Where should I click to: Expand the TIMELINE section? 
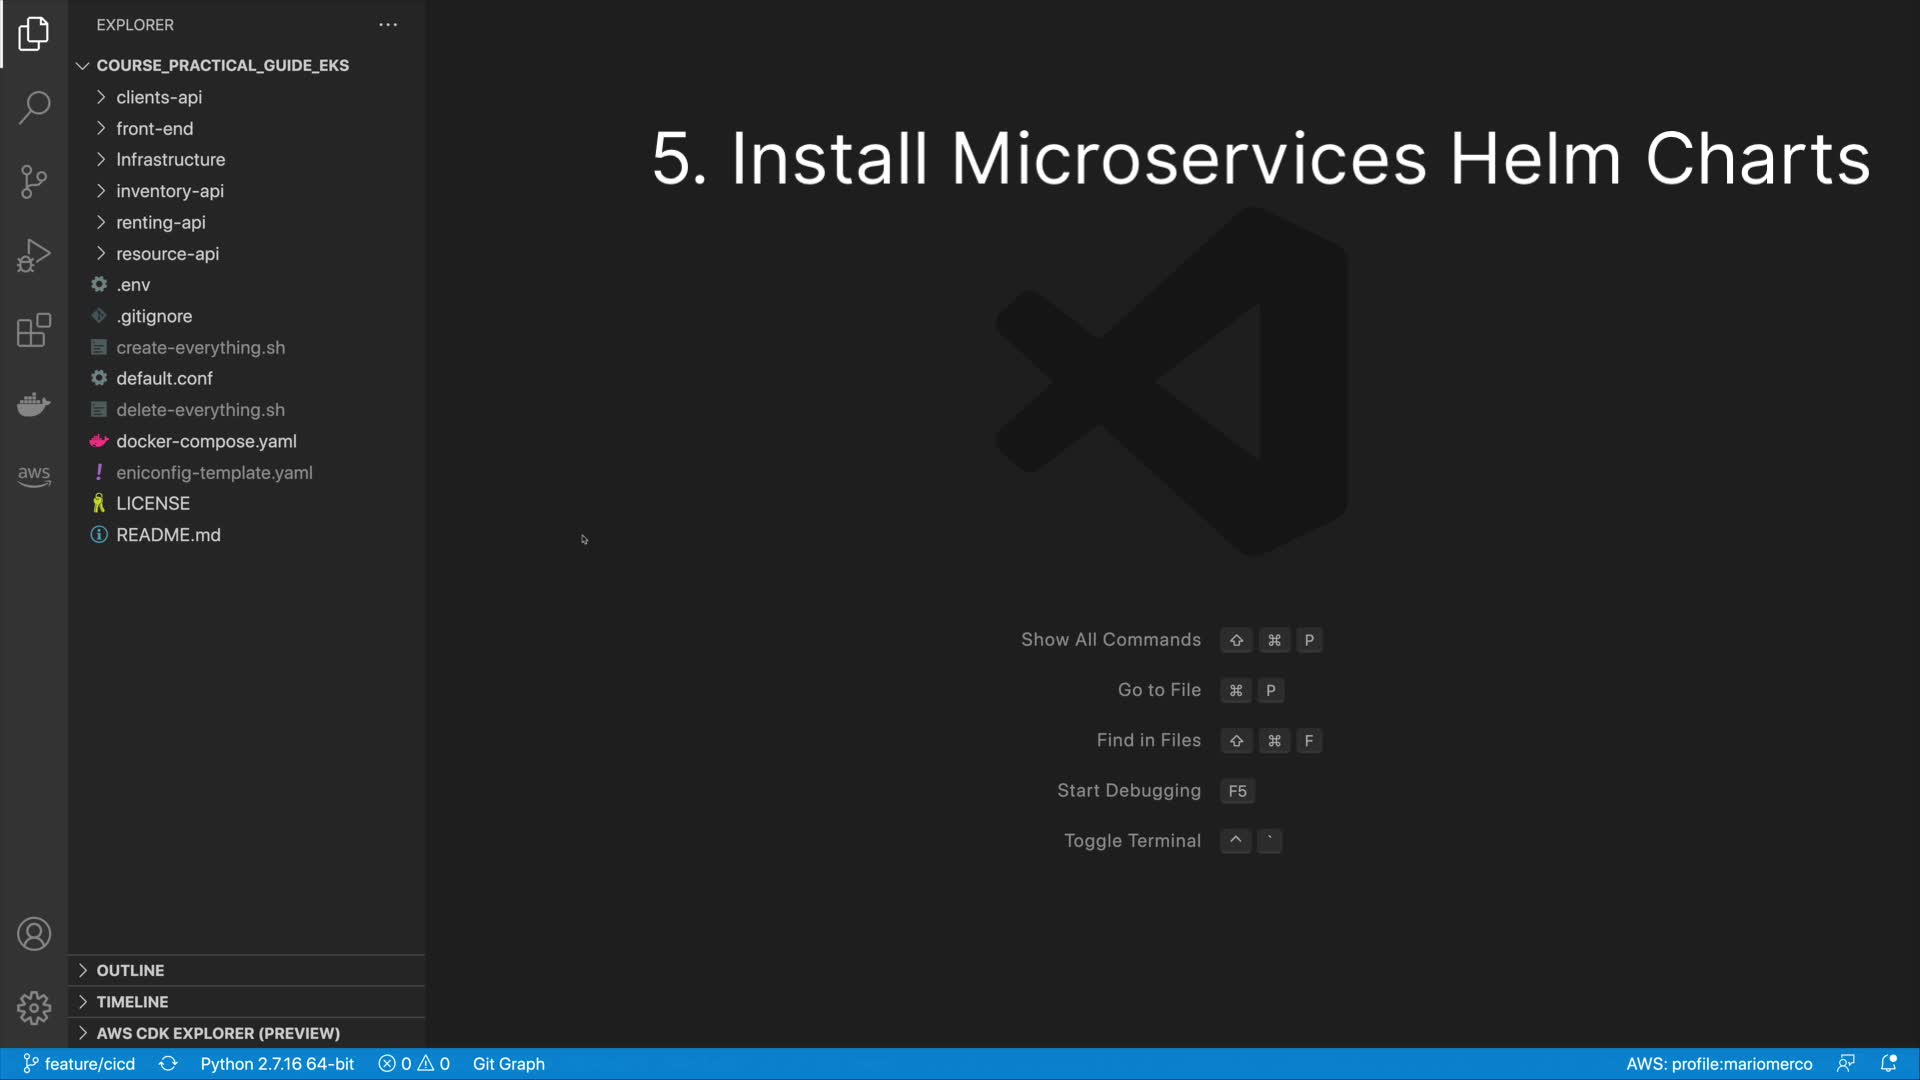tap(132, 1002)
